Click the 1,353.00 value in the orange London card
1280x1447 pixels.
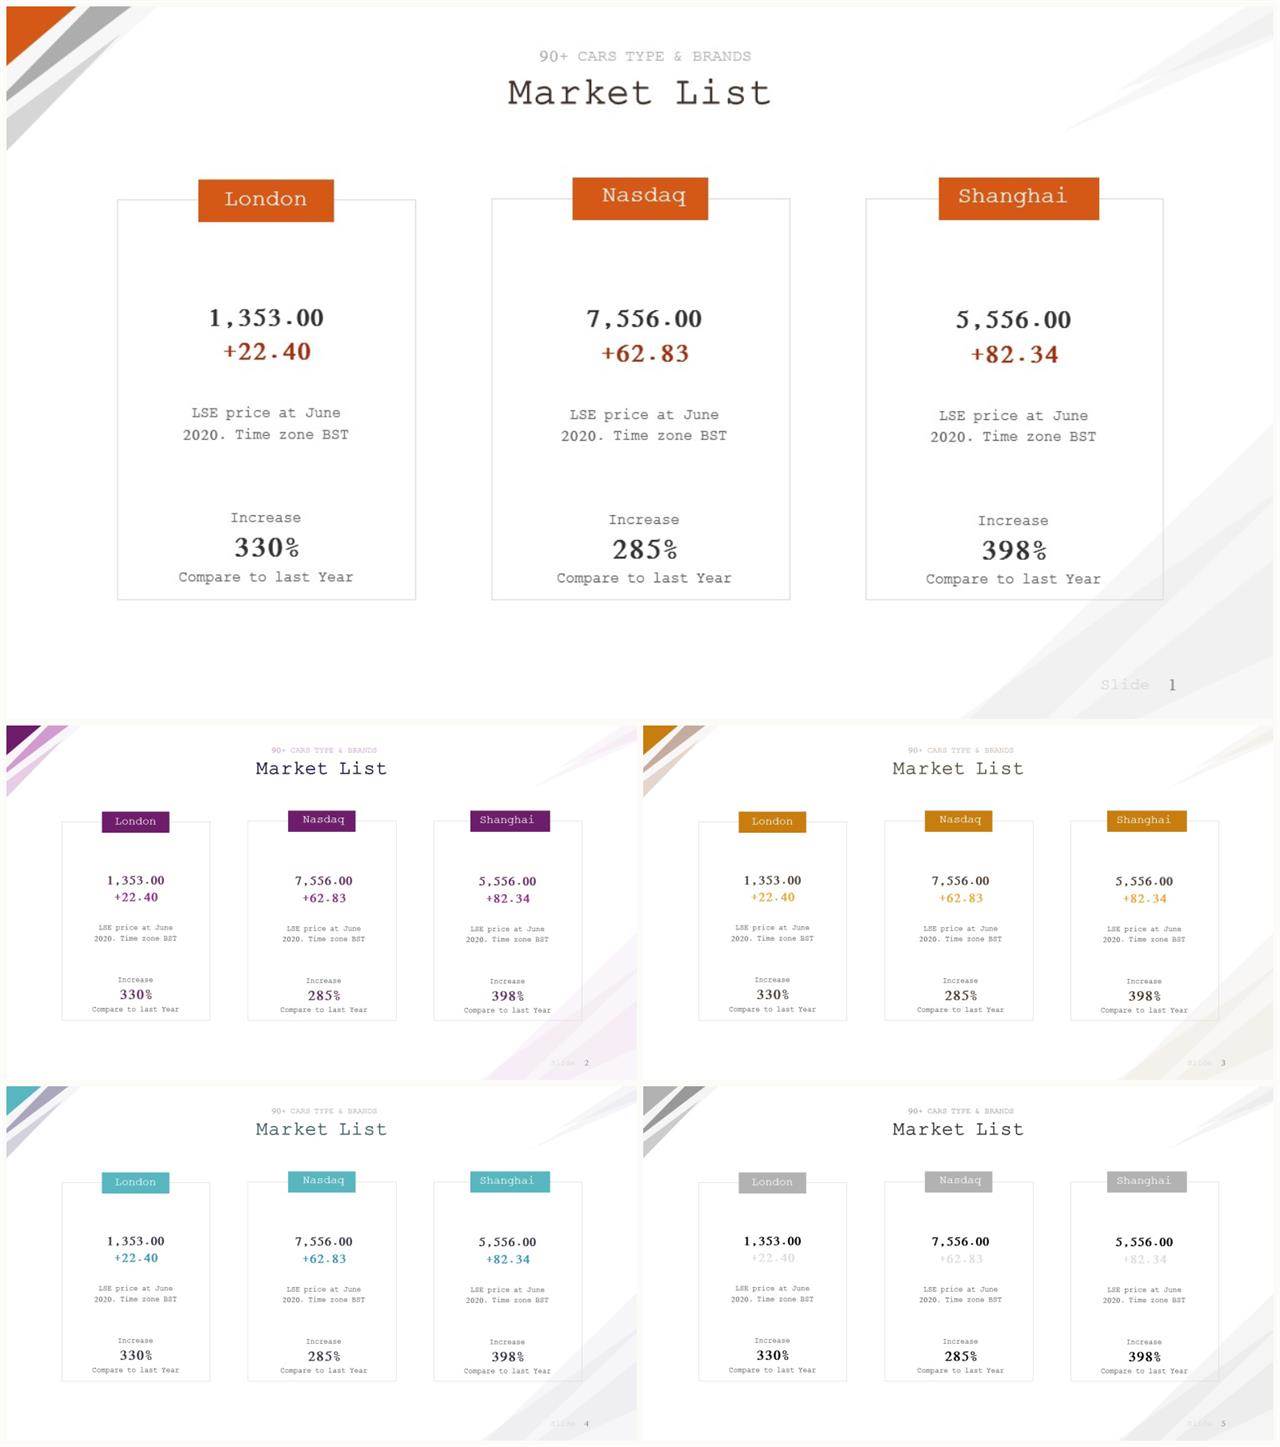tap(266, 318)
